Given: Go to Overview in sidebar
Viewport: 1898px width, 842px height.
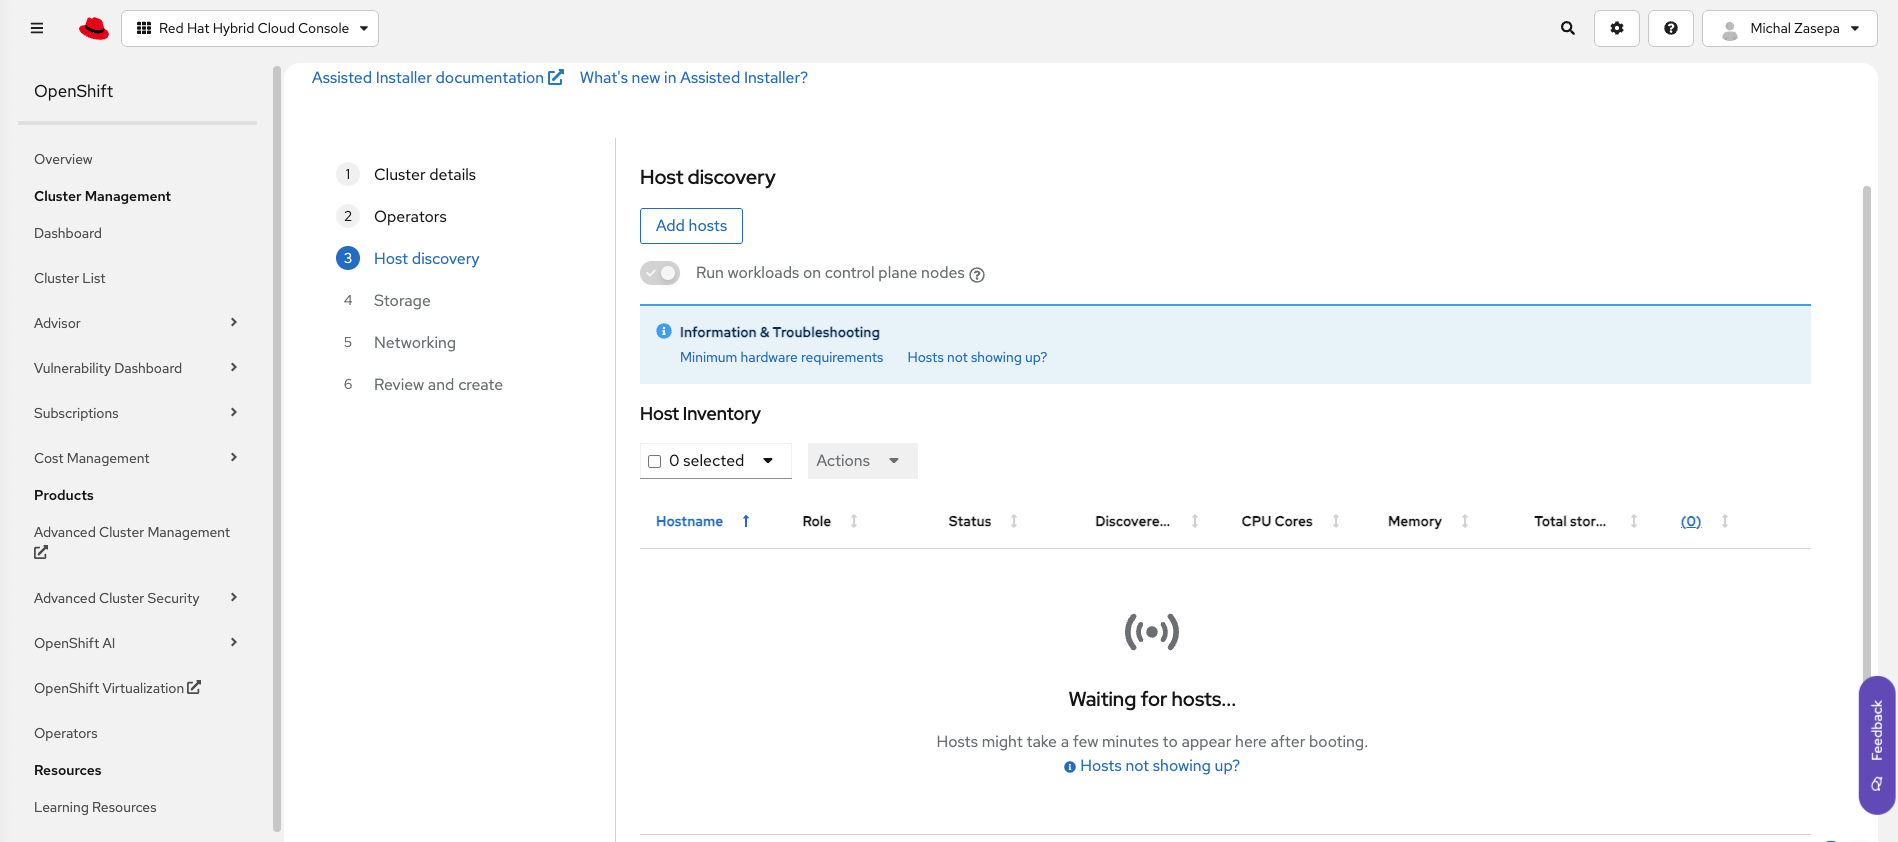Looking at the screenshot, I should [x=63, y=159].
